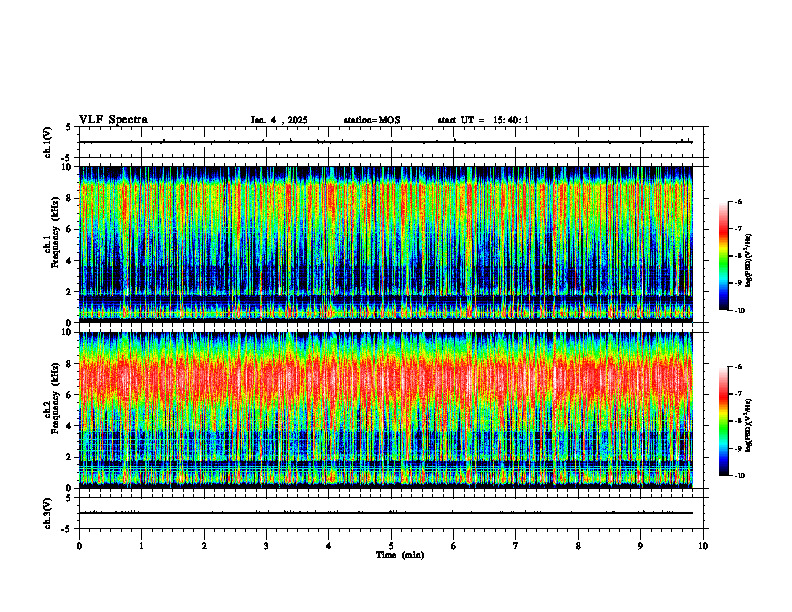Click the "ch.1(V)" axis label
Image resolution: width=792 pixels, height=612 pixels.
coord(48,142)
